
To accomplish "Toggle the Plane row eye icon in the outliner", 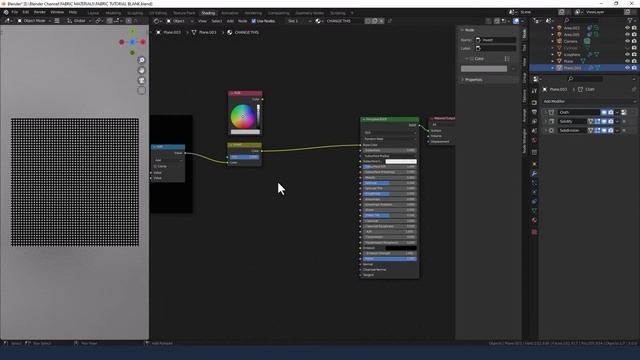I will click(627, 61).
